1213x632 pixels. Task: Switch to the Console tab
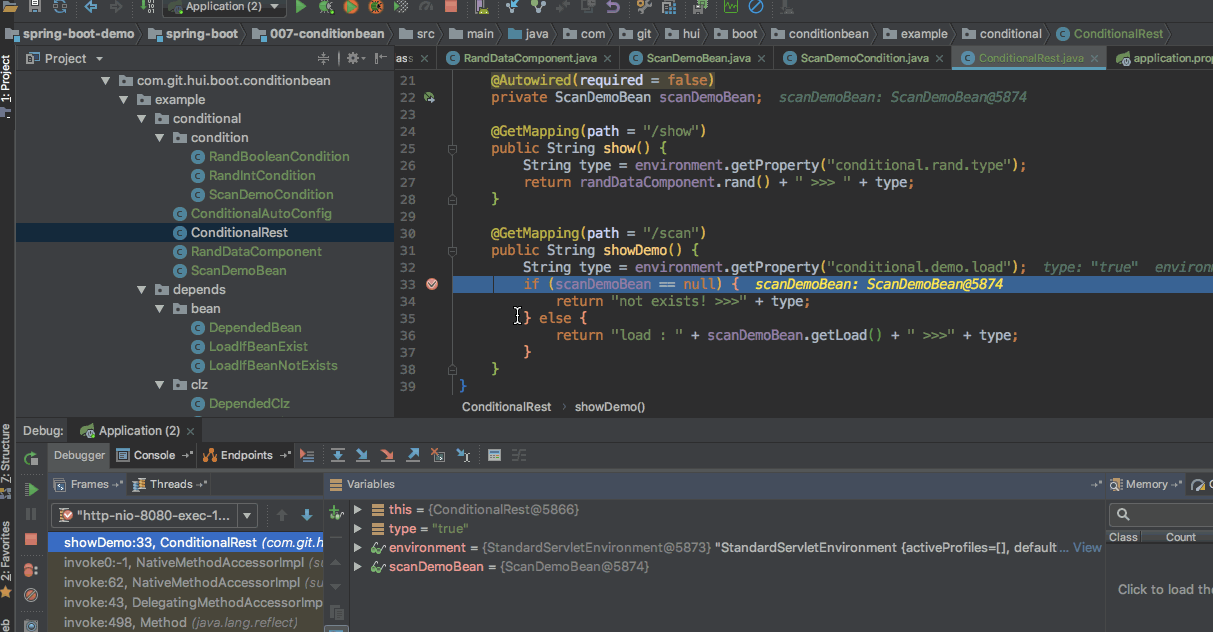(x=154, y=455)
